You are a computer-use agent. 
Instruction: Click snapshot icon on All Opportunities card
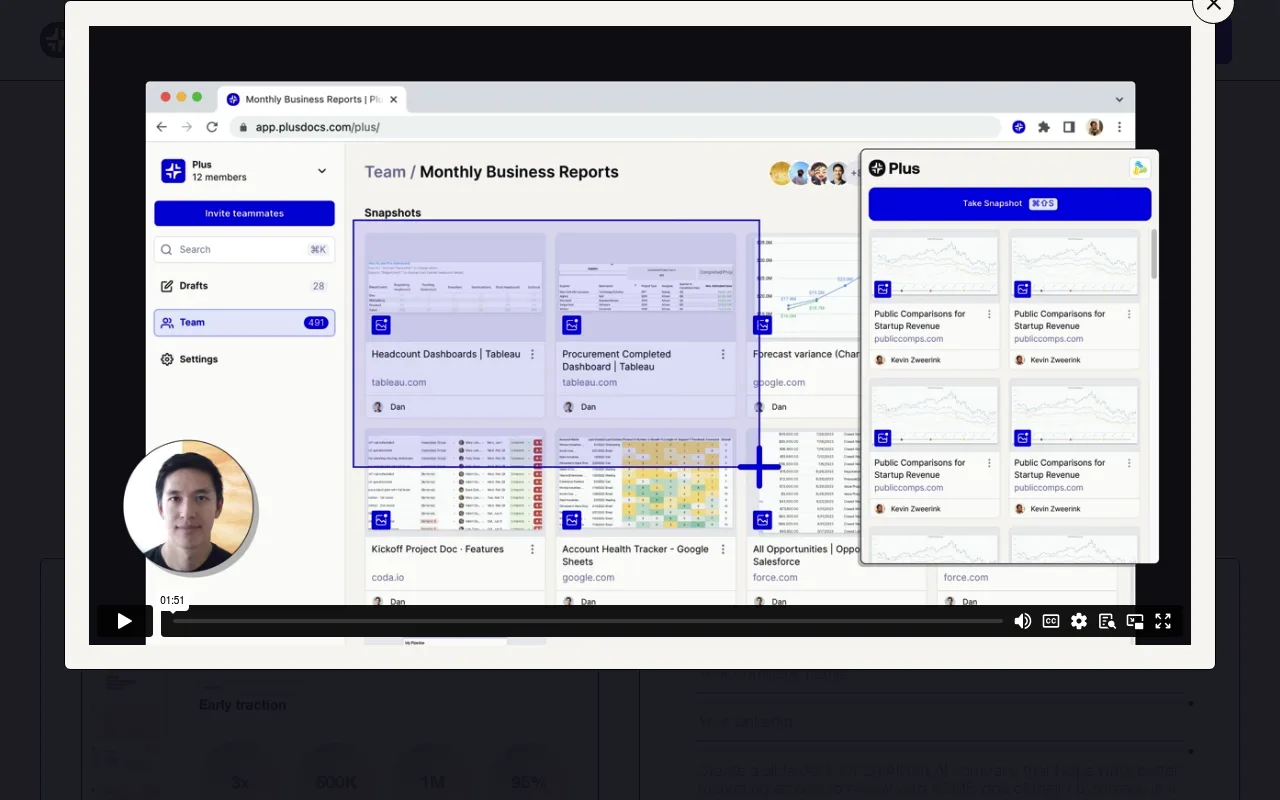click(x=763, y=520)
